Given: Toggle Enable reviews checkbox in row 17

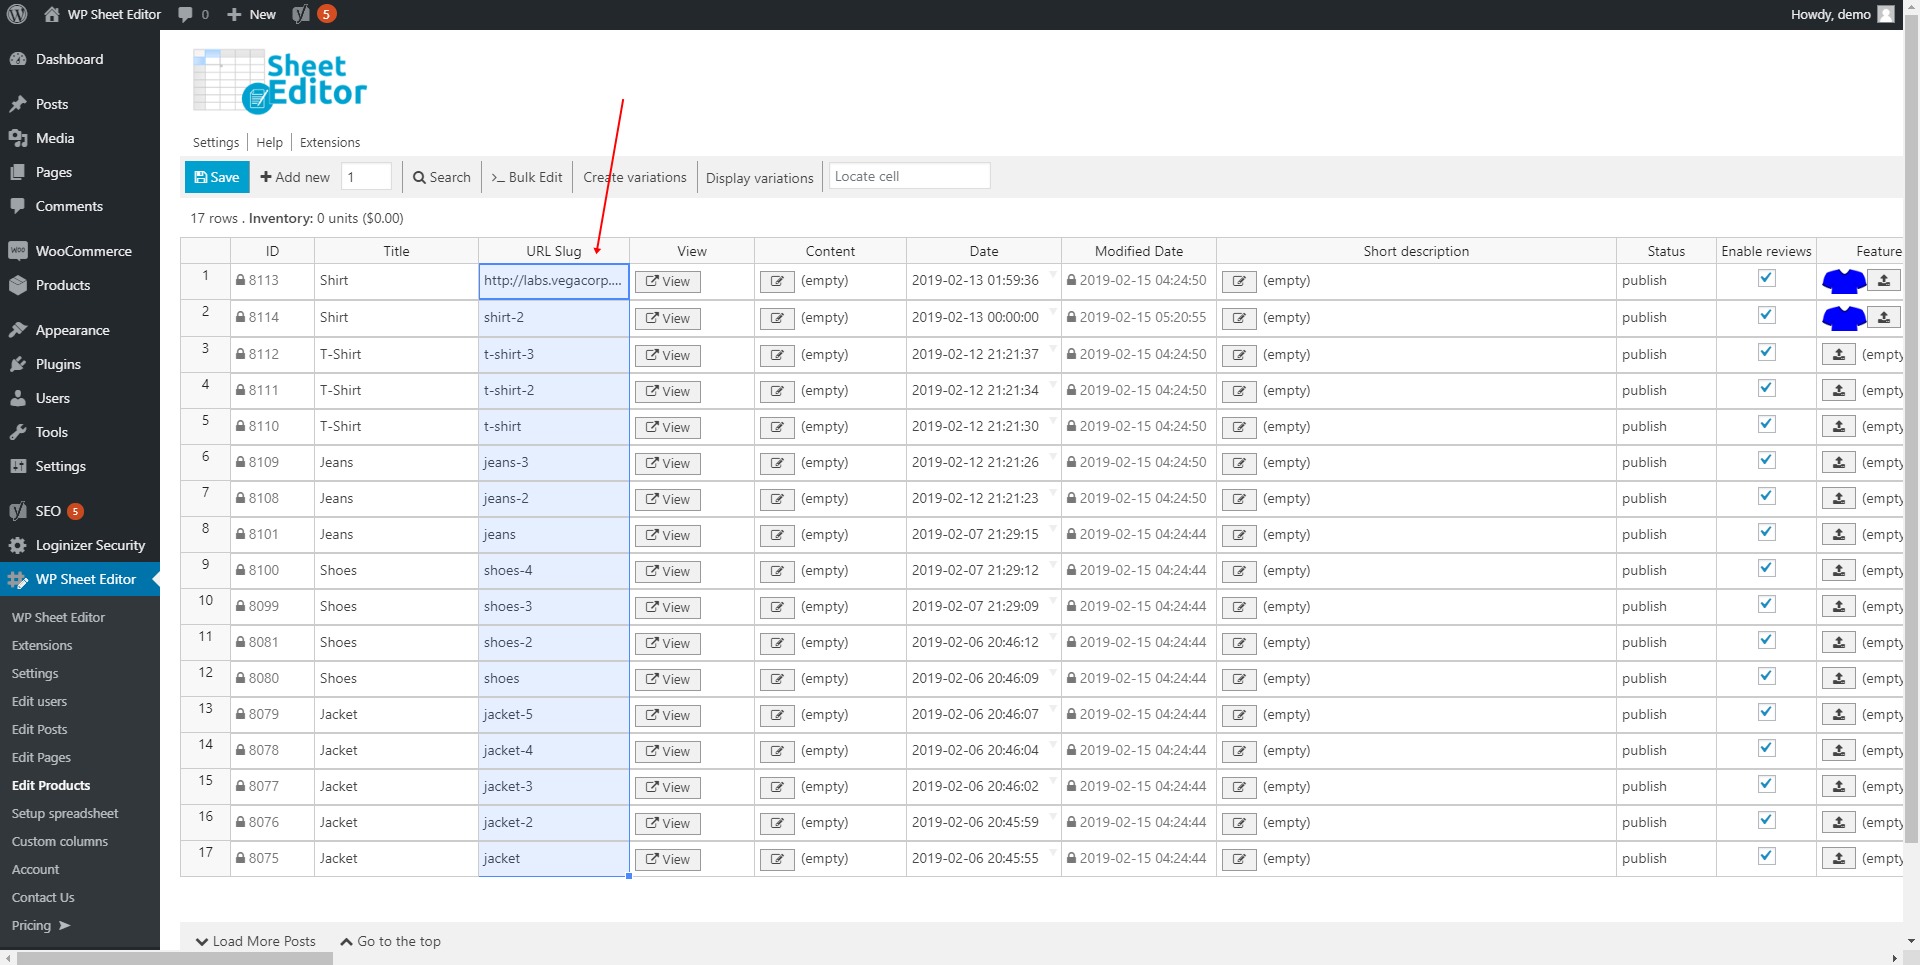Looking at the screenshot, I should click(x=1766, y=857).
